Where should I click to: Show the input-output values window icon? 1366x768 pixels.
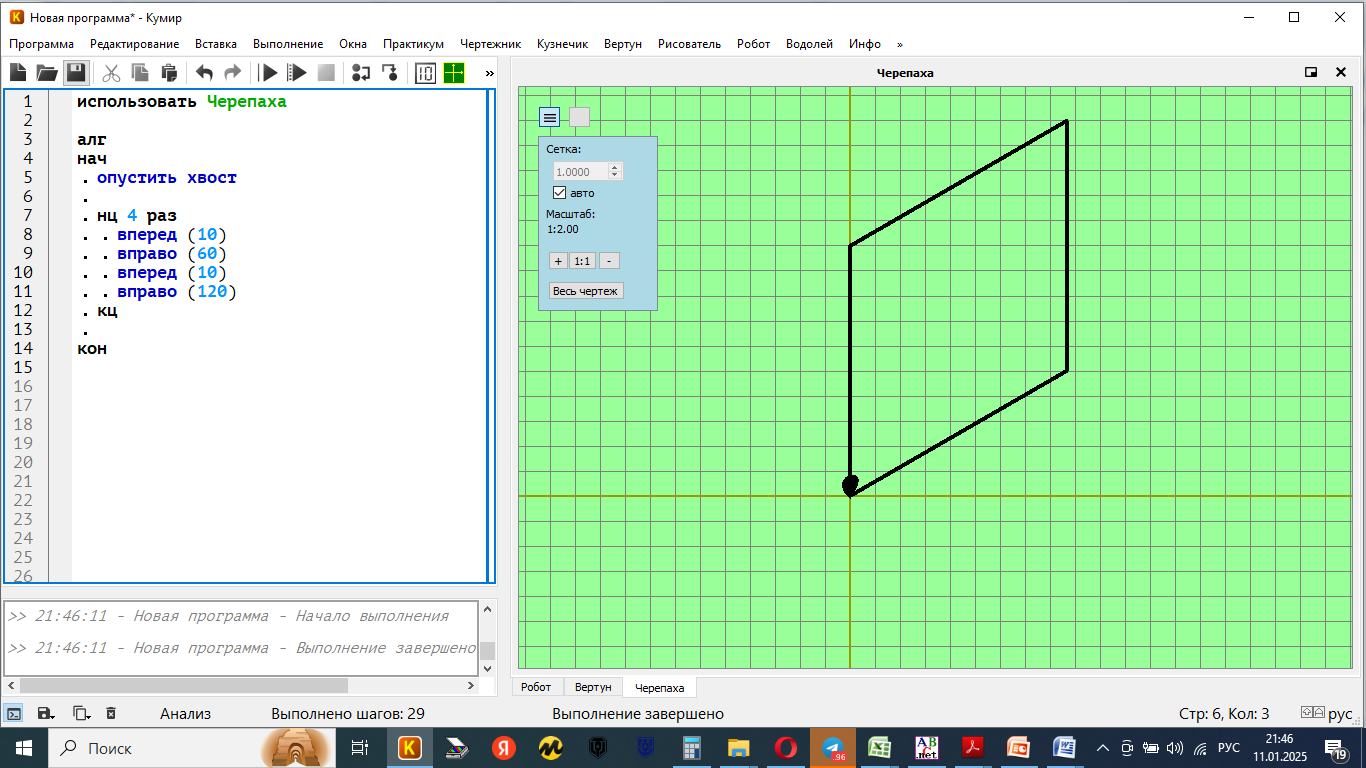426,73
